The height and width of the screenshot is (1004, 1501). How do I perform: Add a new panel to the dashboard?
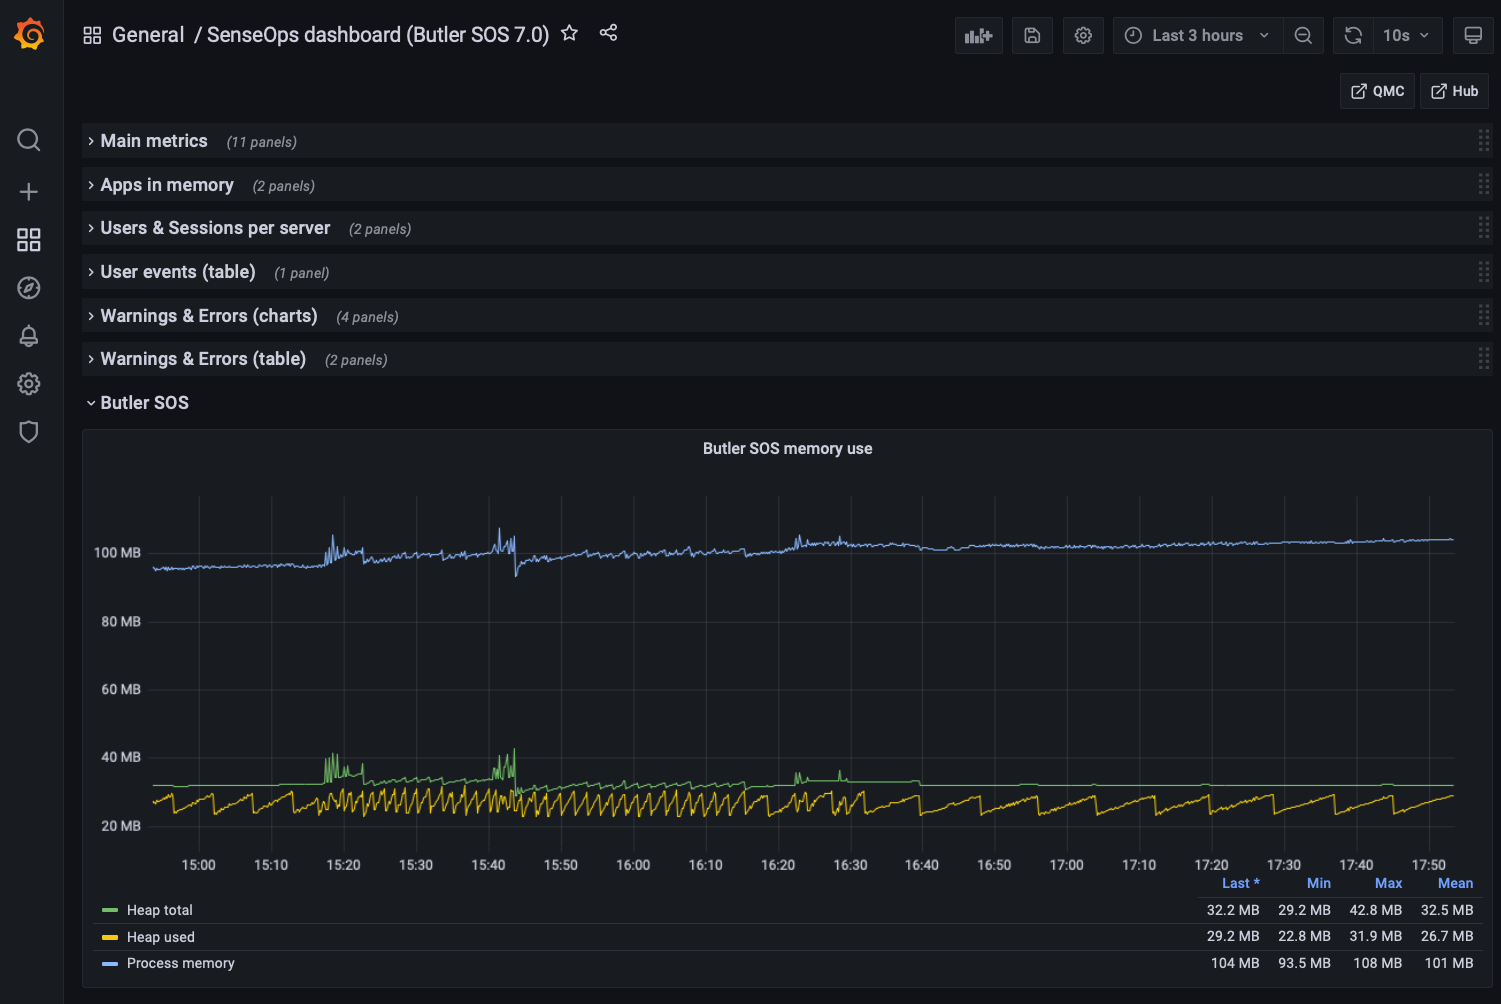point(978,35)
